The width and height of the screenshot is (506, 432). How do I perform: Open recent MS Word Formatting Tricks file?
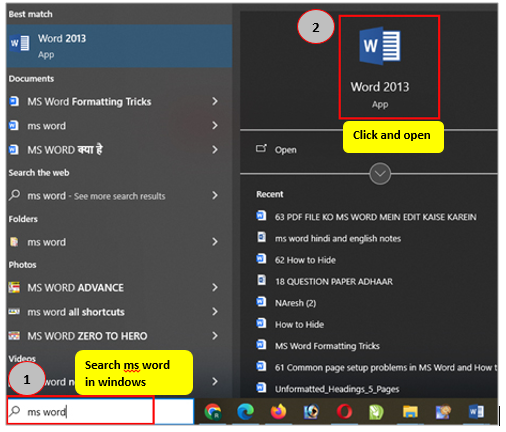coord(327,346)
